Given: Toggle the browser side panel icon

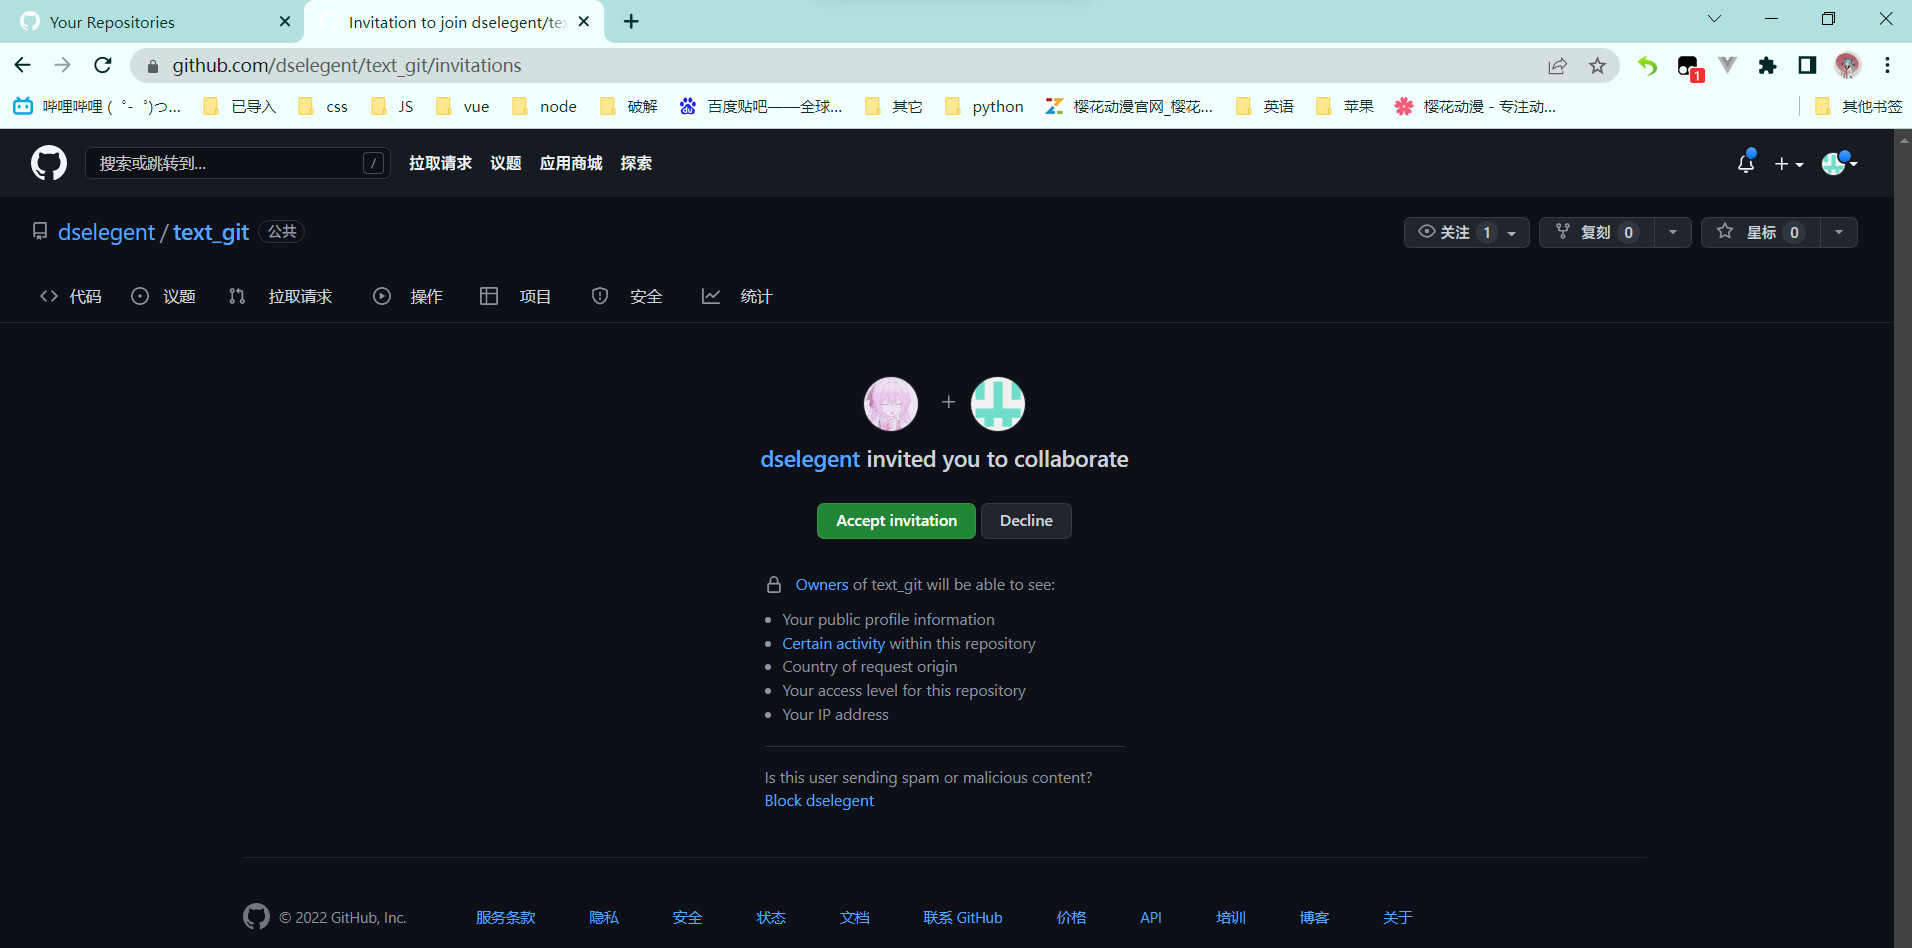Looking at the screenshot, I should (x=1807, y=66).
